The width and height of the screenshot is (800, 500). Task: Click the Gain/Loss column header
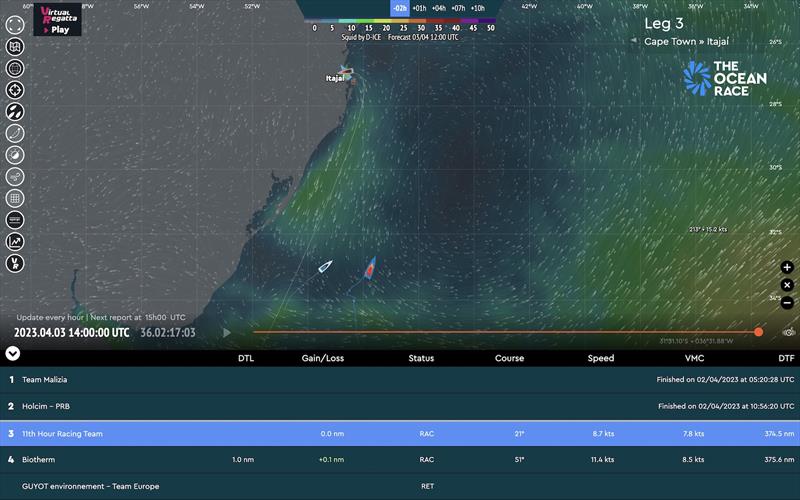(322, 358)
